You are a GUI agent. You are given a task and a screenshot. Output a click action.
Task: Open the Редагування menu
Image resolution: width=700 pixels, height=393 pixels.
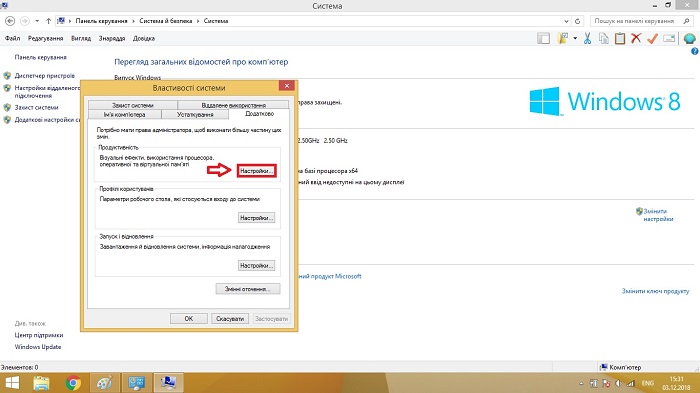(x=46, y=38)
